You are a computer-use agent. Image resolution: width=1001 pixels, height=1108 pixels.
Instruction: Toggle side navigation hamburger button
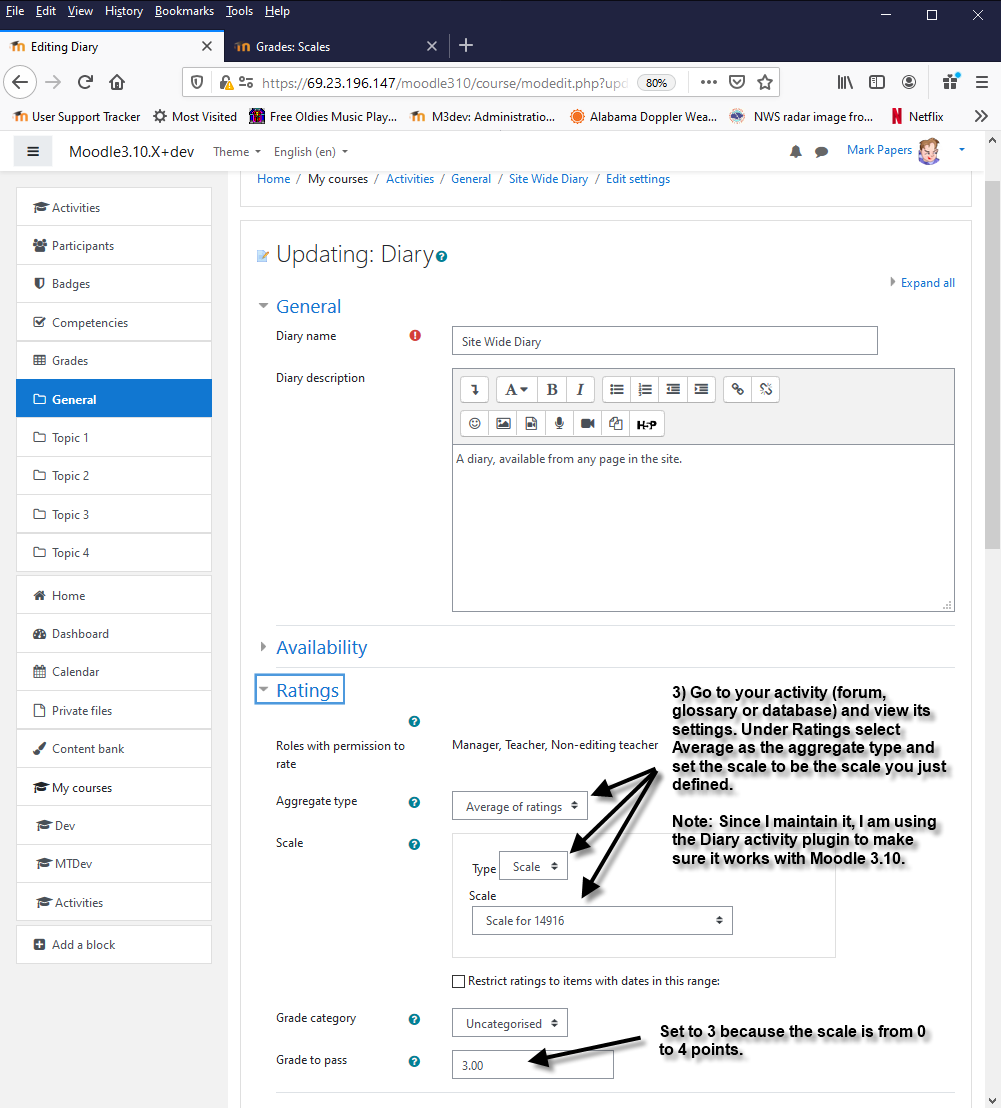[x=33, y=151]
